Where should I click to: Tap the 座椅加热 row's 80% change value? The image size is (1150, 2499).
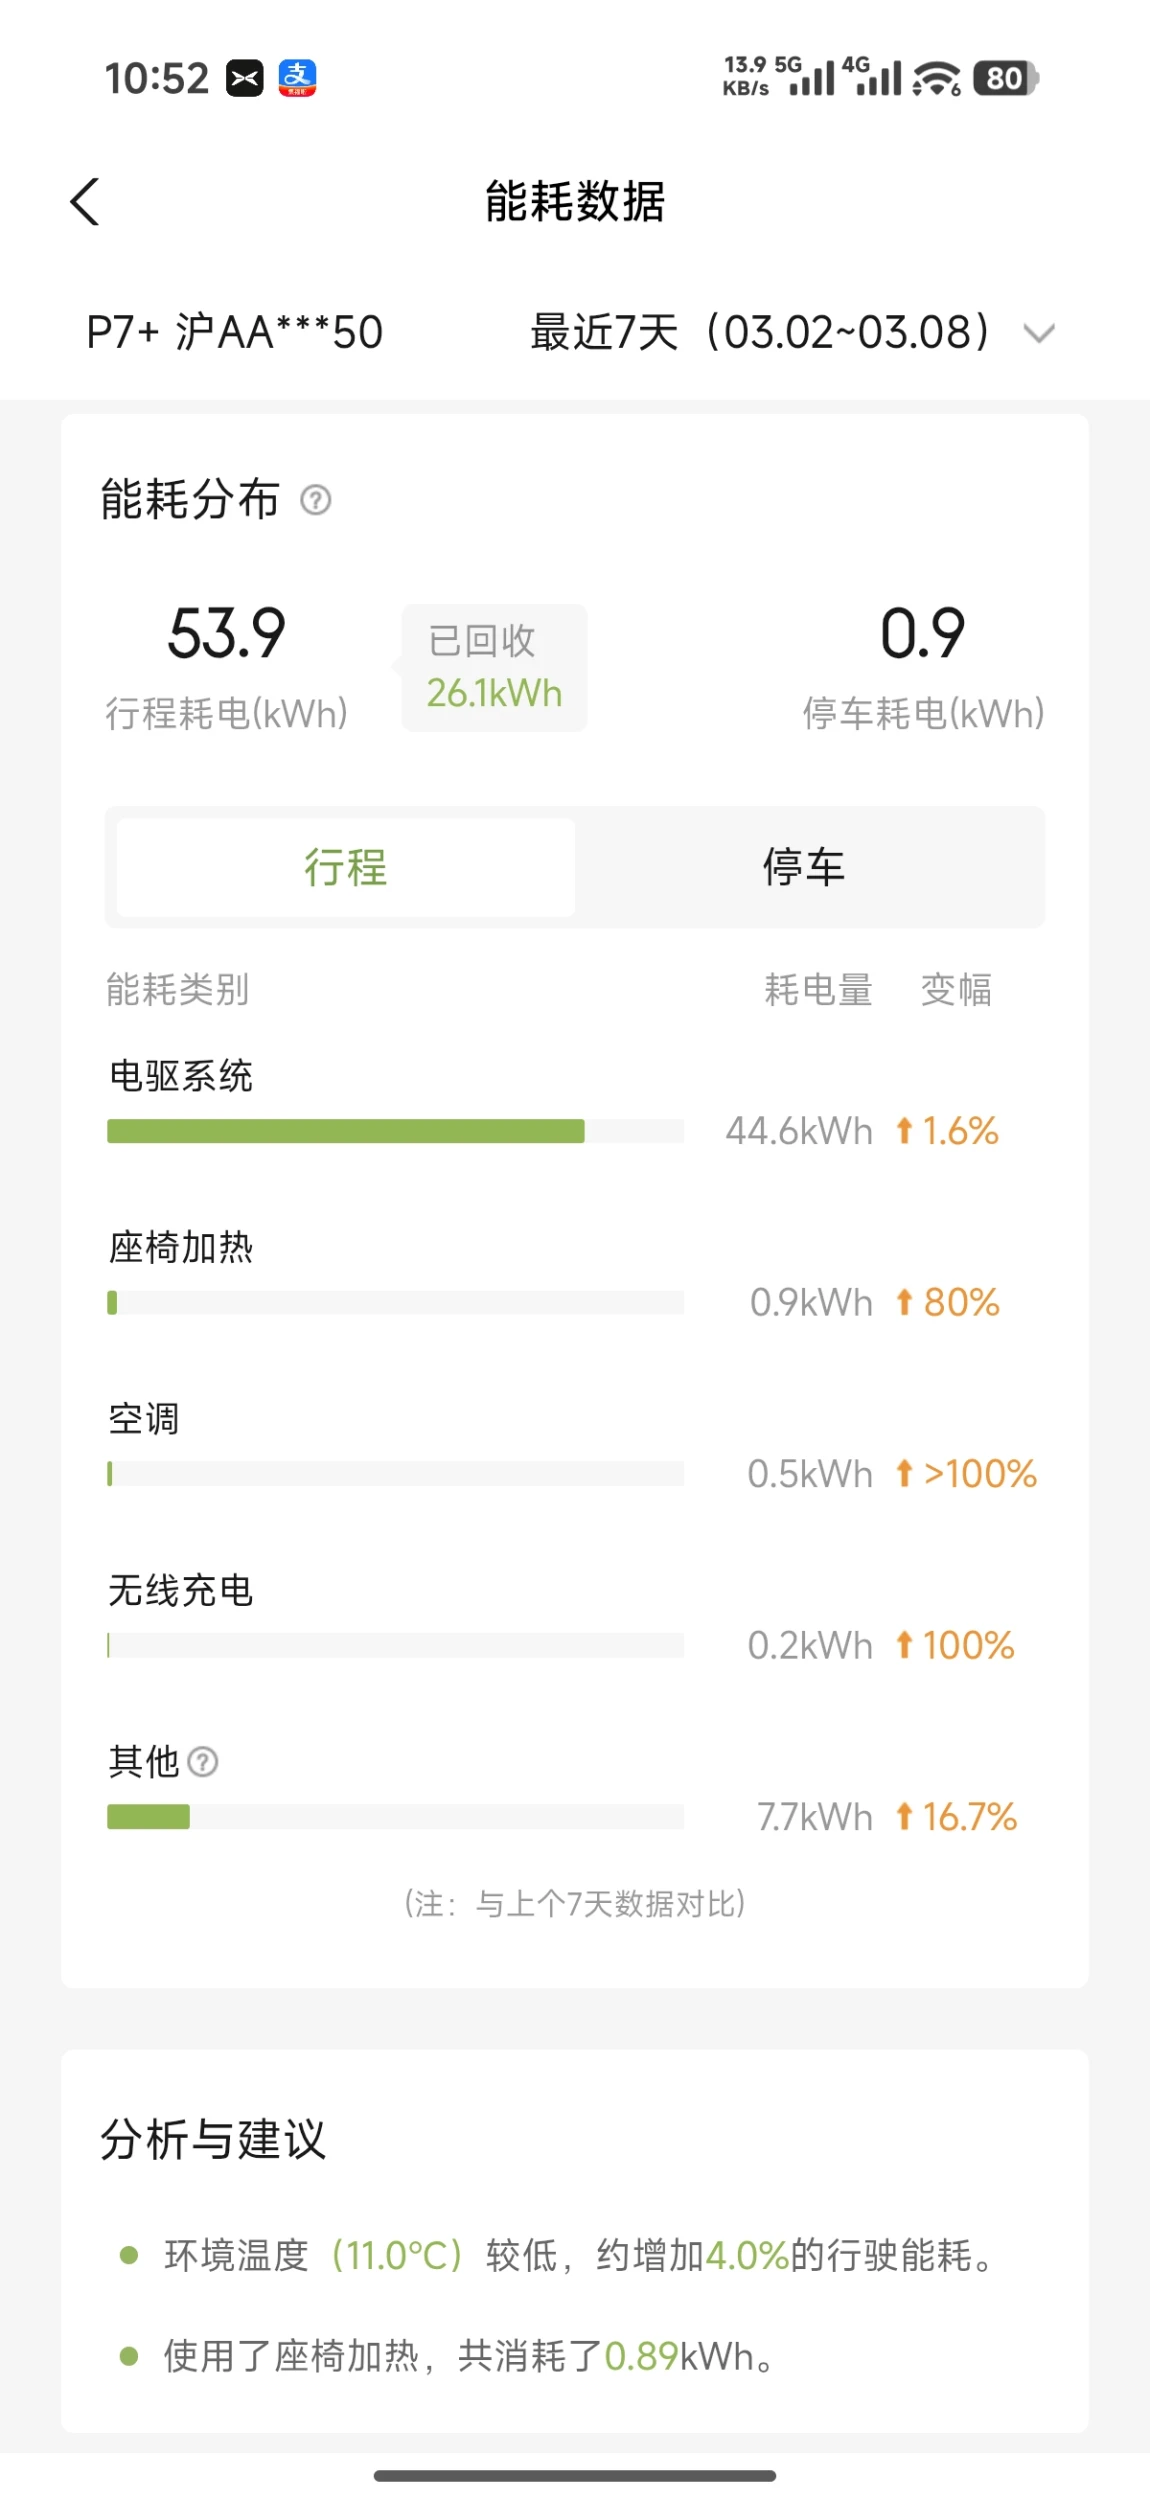pos(961,1302)
